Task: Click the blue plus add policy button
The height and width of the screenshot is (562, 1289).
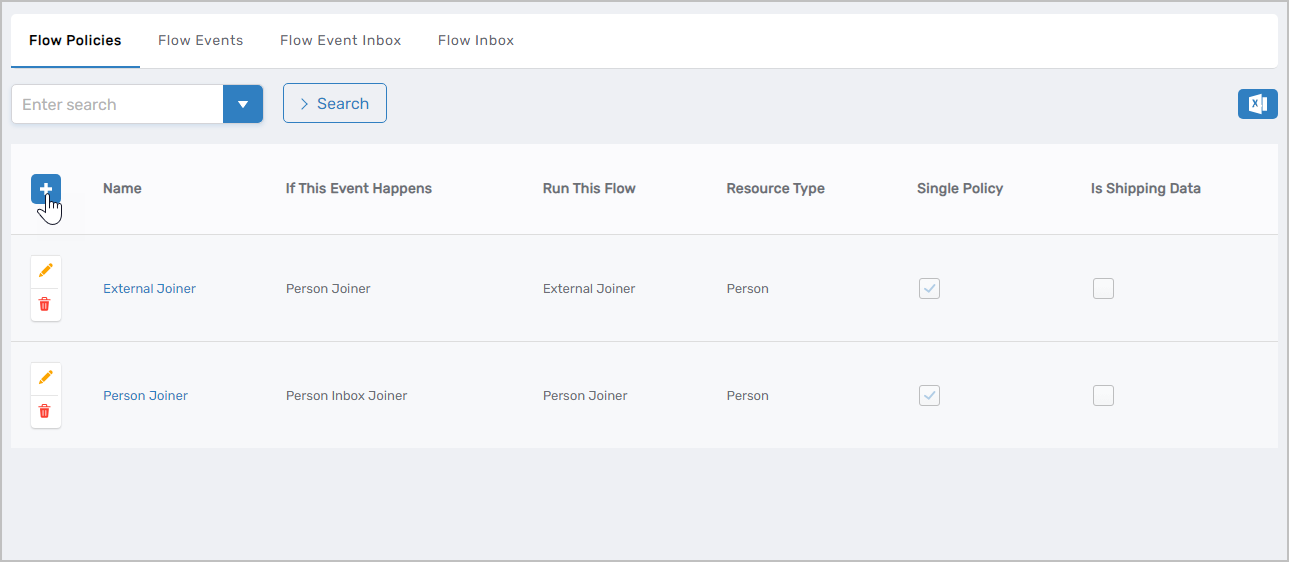Action: pyautogui.click(x=46, y=188)
